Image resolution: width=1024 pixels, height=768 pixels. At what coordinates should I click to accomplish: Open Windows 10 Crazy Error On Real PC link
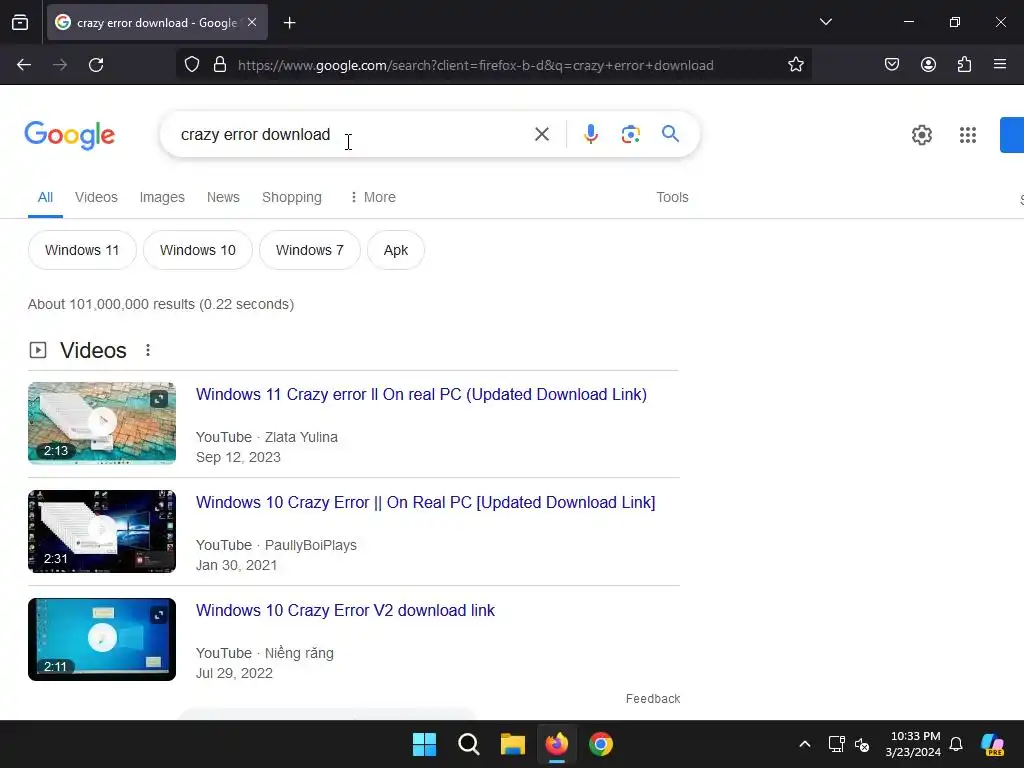(425, 502)
